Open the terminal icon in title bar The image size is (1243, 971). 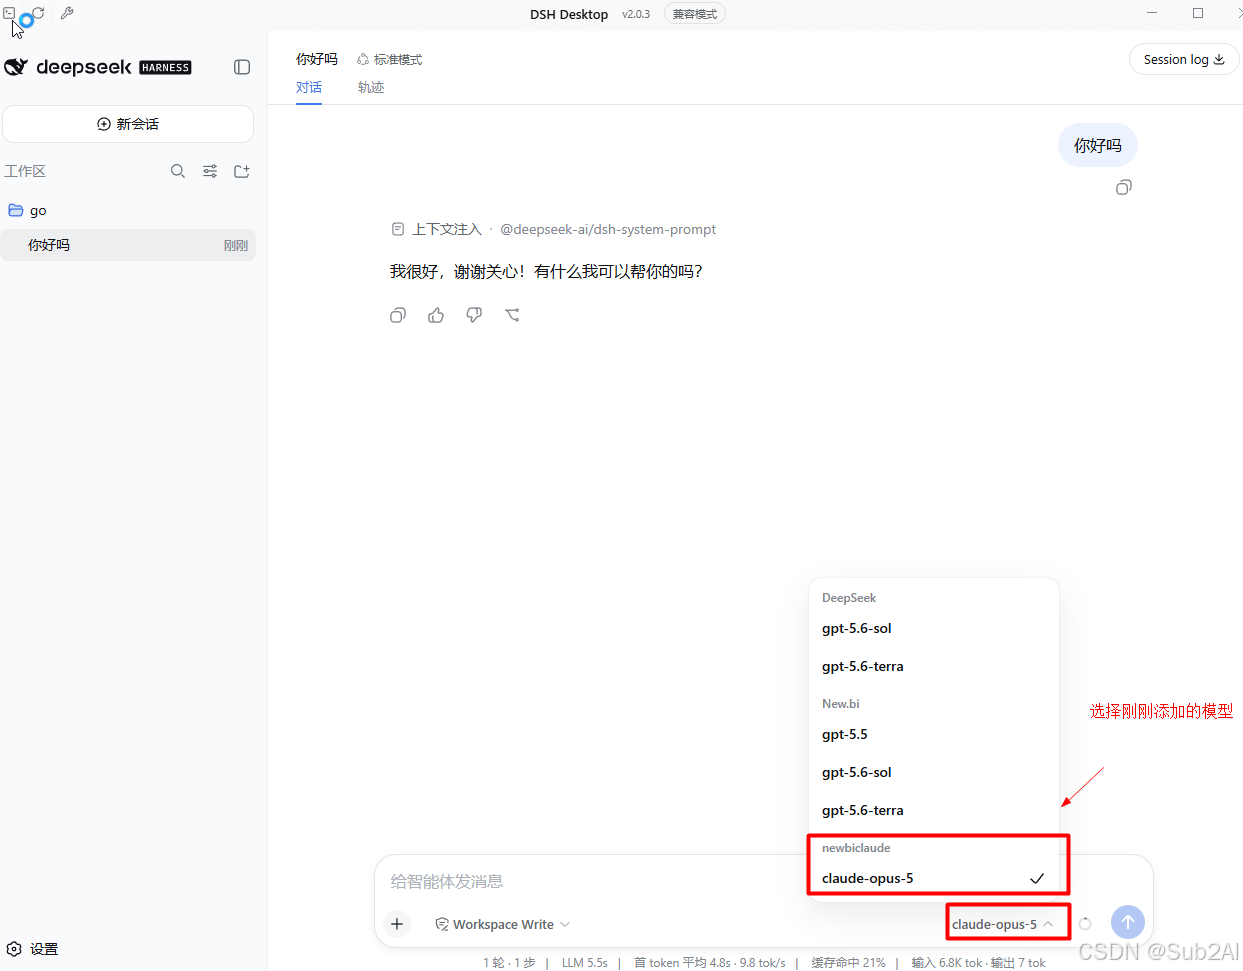pyautogui.click(x=9, y=13)
